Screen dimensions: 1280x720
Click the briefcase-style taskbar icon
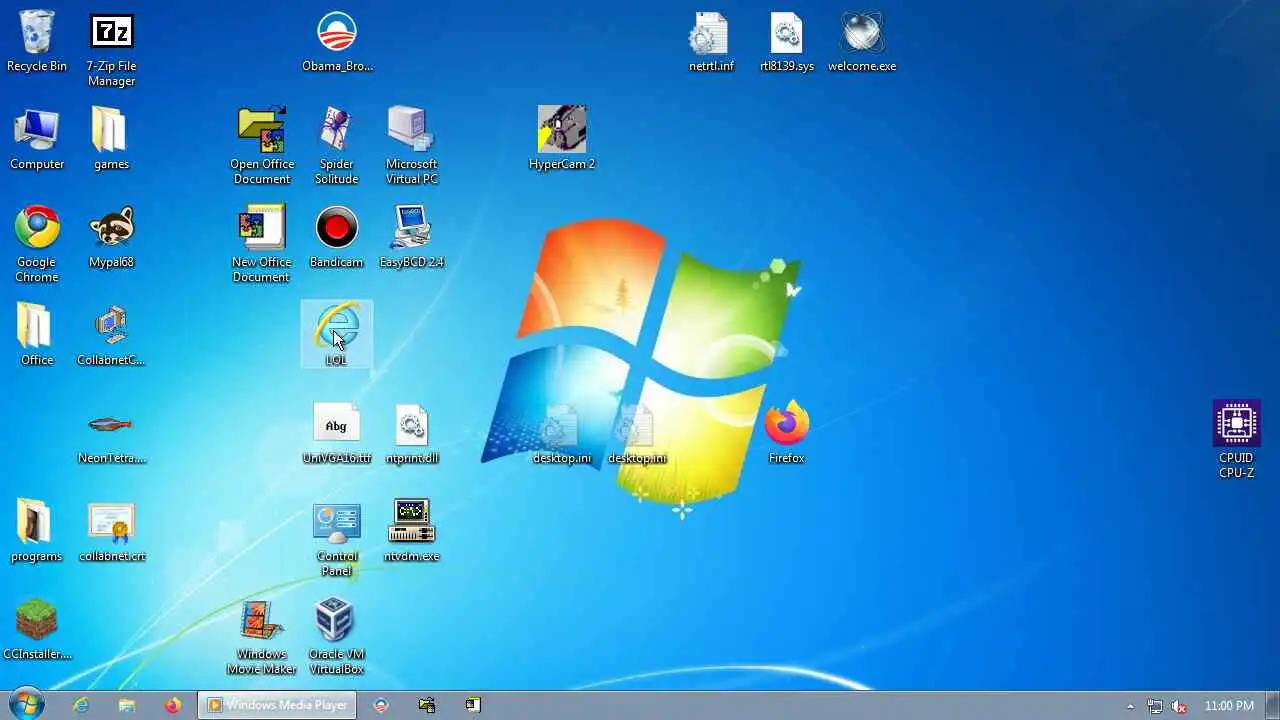pos(427,705)
